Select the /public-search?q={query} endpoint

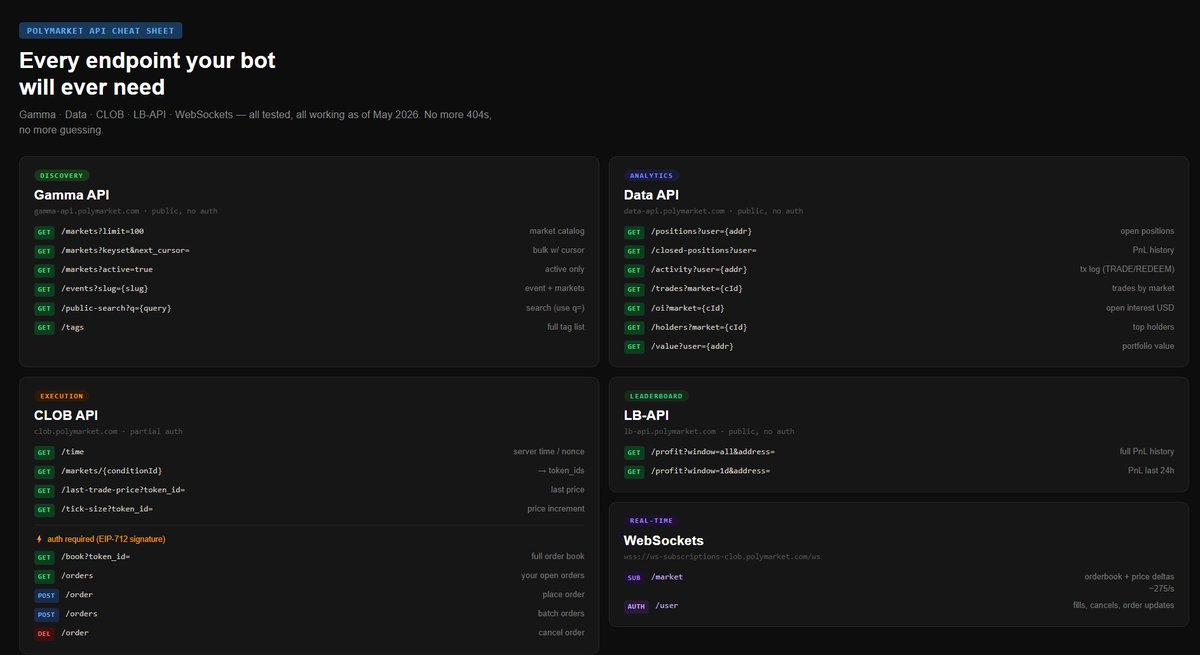point(116,308)
